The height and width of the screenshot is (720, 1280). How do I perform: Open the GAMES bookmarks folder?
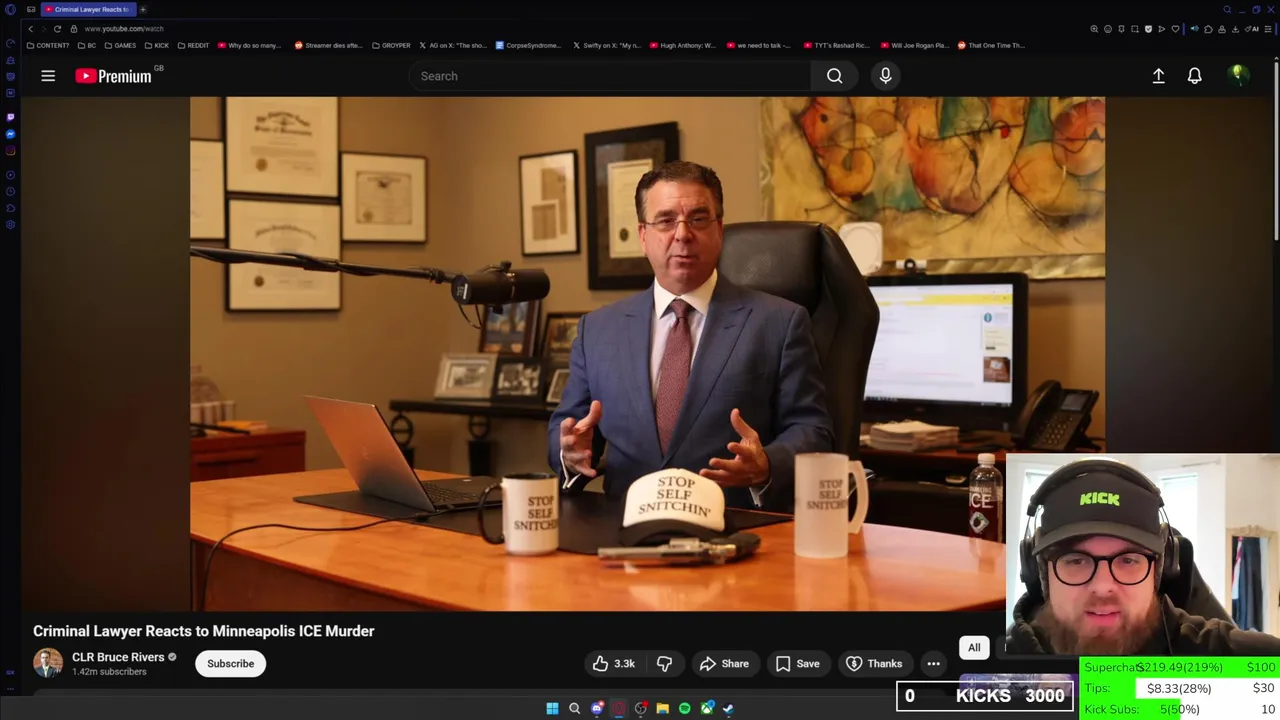121,45
